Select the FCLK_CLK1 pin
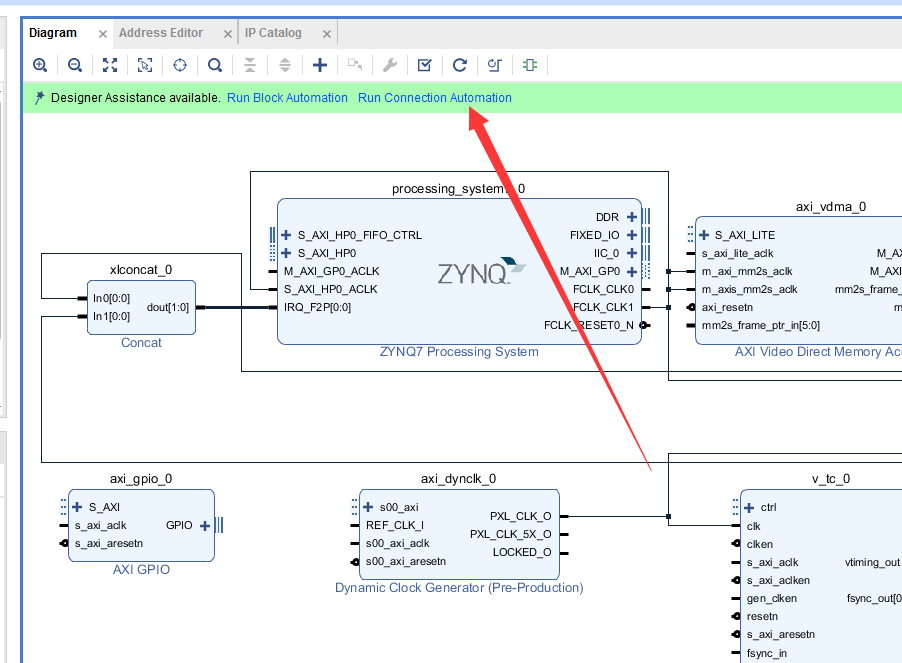The width and height of the screenshot is (902, 663). [603, 307]
